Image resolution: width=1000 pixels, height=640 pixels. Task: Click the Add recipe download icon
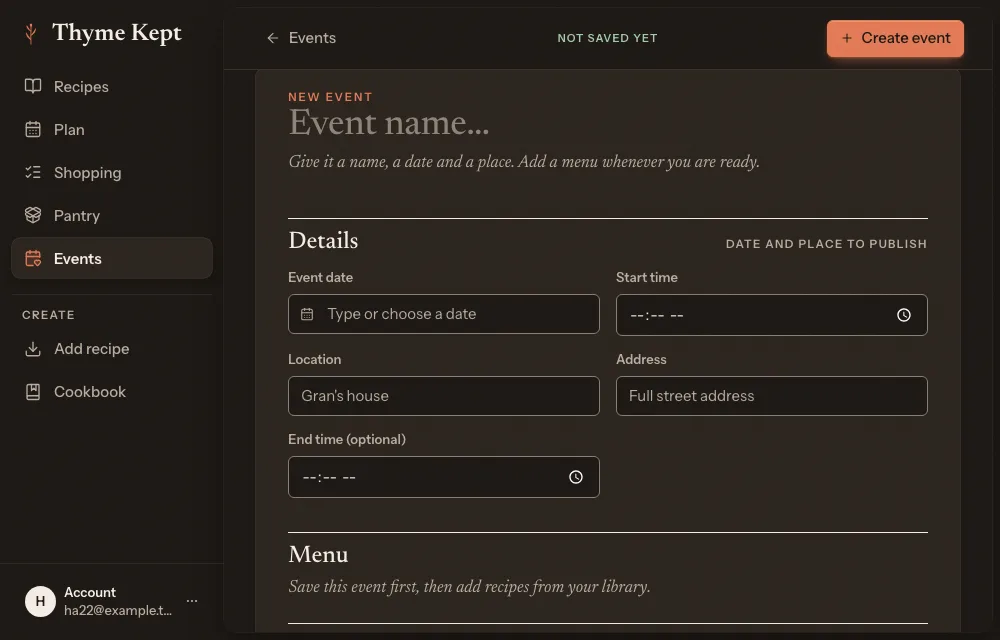pos(33,349)
